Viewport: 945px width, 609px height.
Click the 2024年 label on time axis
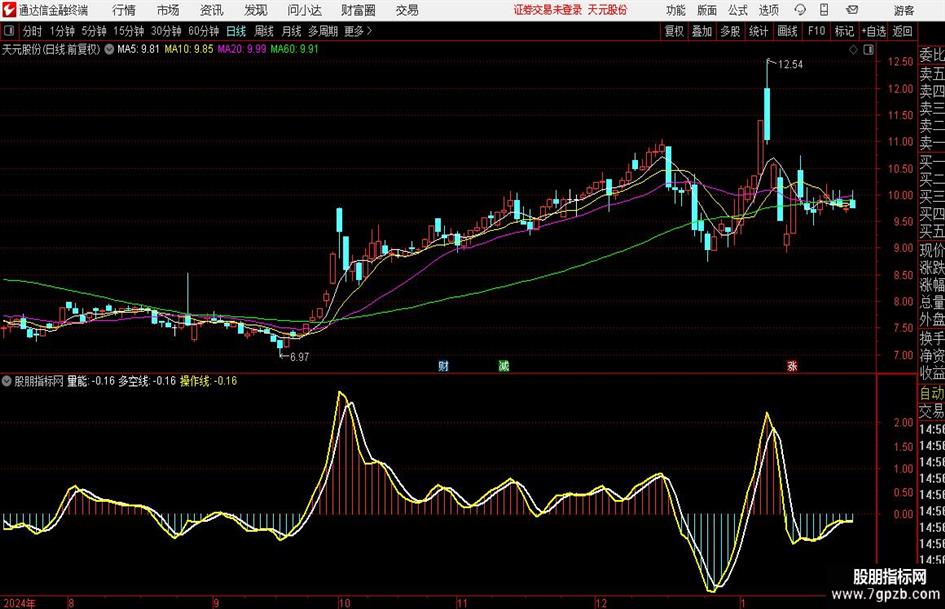19,603
